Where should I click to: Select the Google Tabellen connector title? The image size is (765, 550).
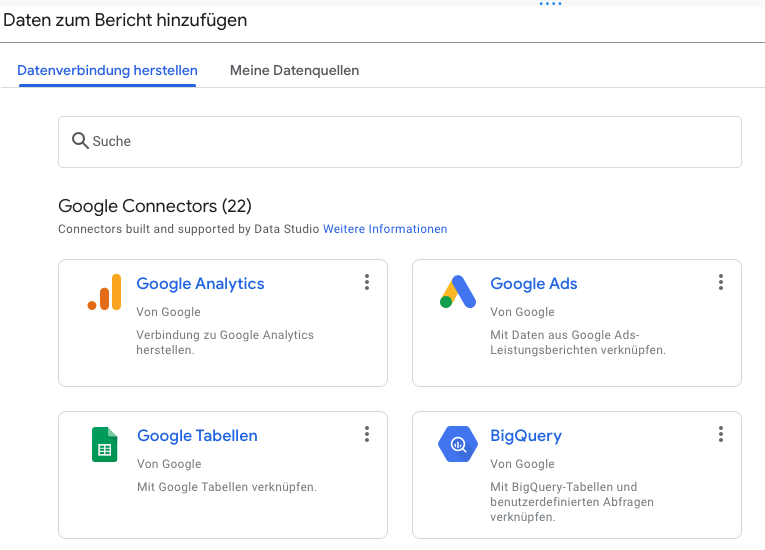197,436
